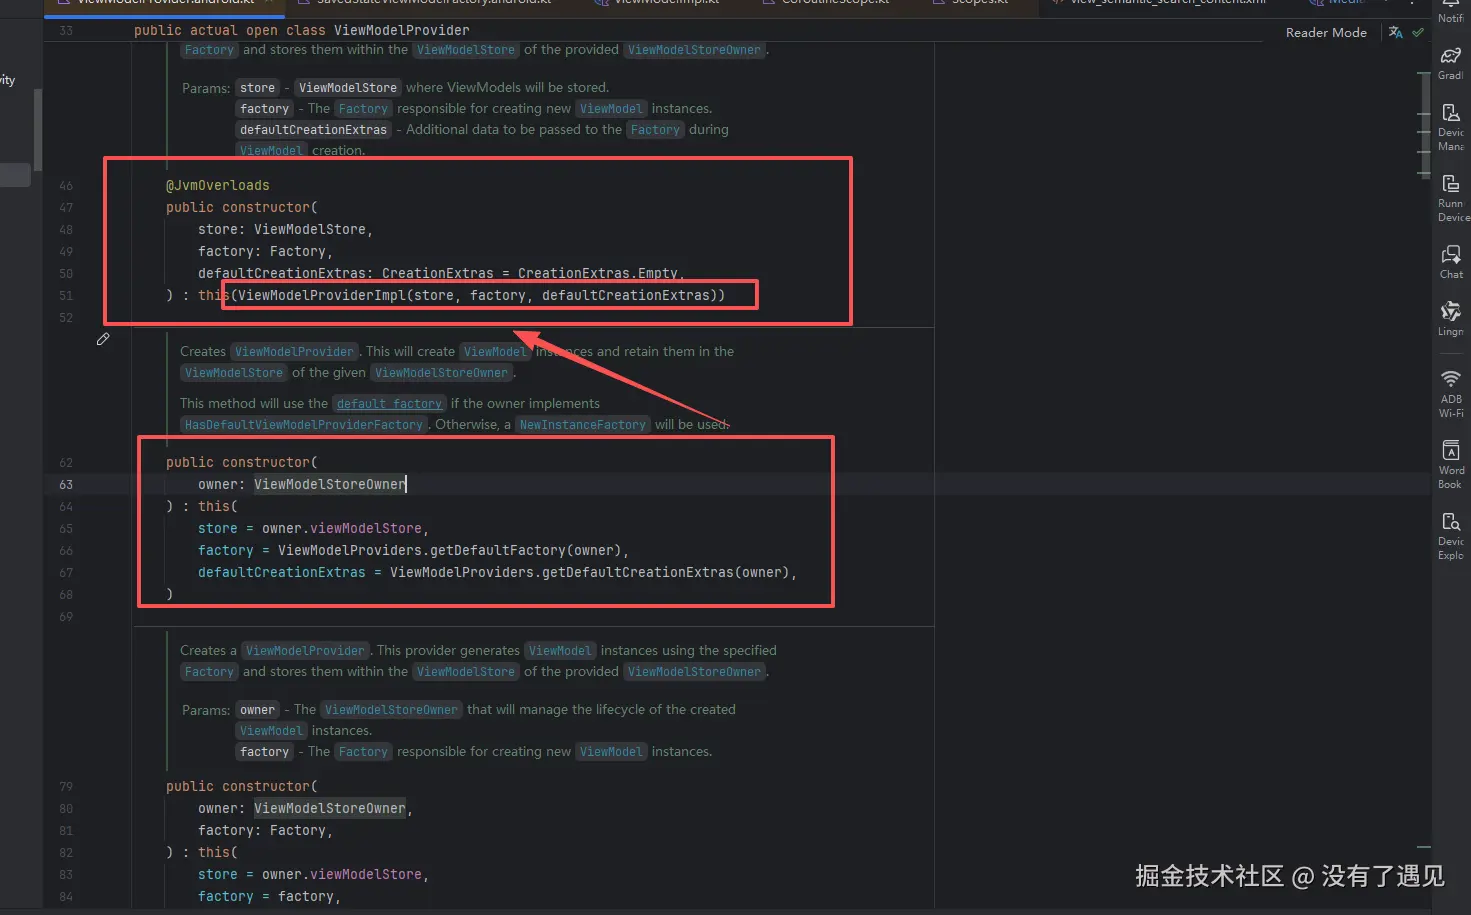1471x915 pixels.
Task: Open ViewModelProvider link after 'Creates a'
Action: [306, 651]
